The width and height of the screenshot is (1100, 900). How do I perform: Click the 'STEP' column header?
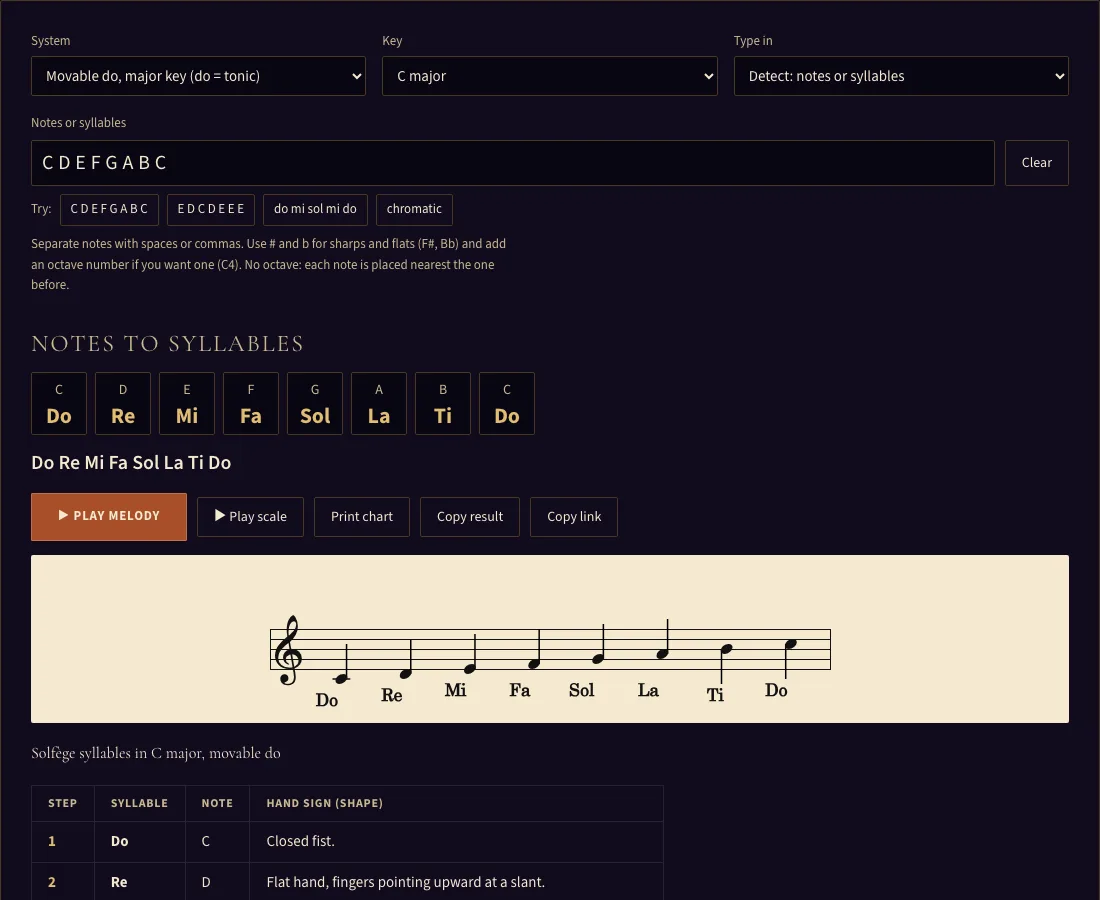[62, 803]
